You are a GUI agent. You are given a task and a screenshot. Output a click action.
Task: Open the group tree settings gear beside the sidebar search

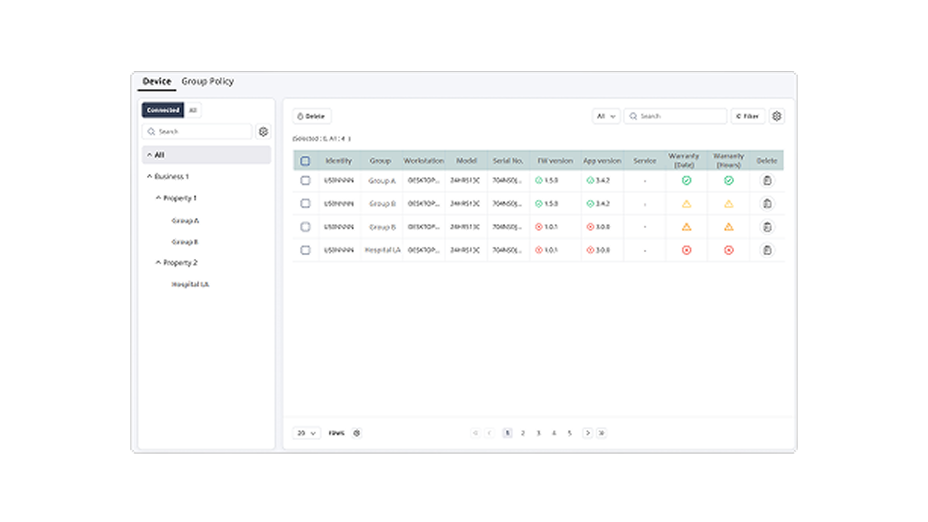(263, 131)
